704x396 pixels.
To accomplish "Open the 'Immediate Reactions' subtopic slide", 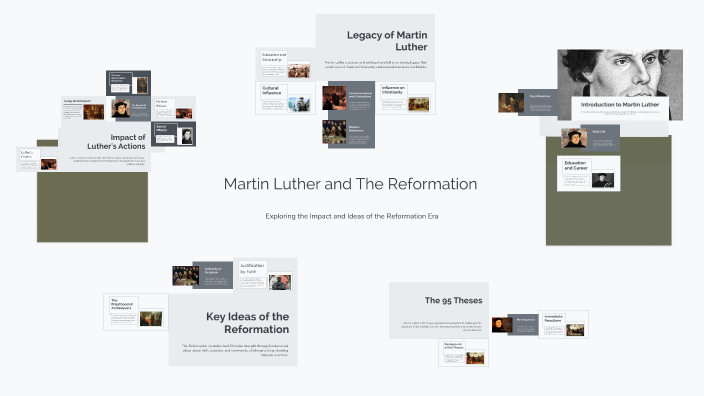I will click(x=563, y=325).
